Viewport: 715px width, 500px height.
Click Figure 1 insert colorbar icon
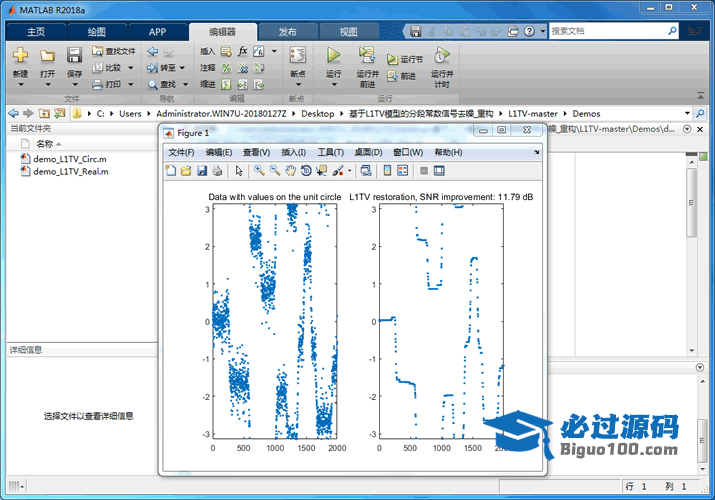pyautogui.click(x=387, y=171)
